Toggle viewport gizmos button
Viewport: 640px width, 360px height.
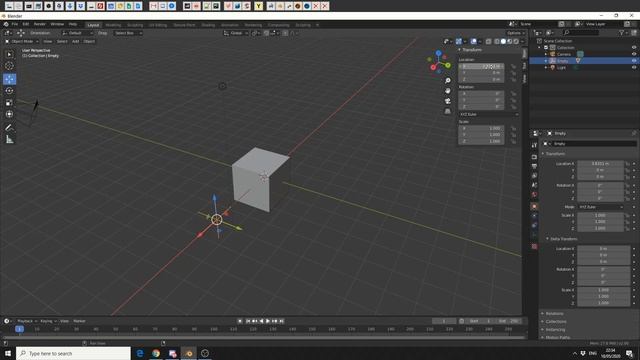click(x=459, y=41)
